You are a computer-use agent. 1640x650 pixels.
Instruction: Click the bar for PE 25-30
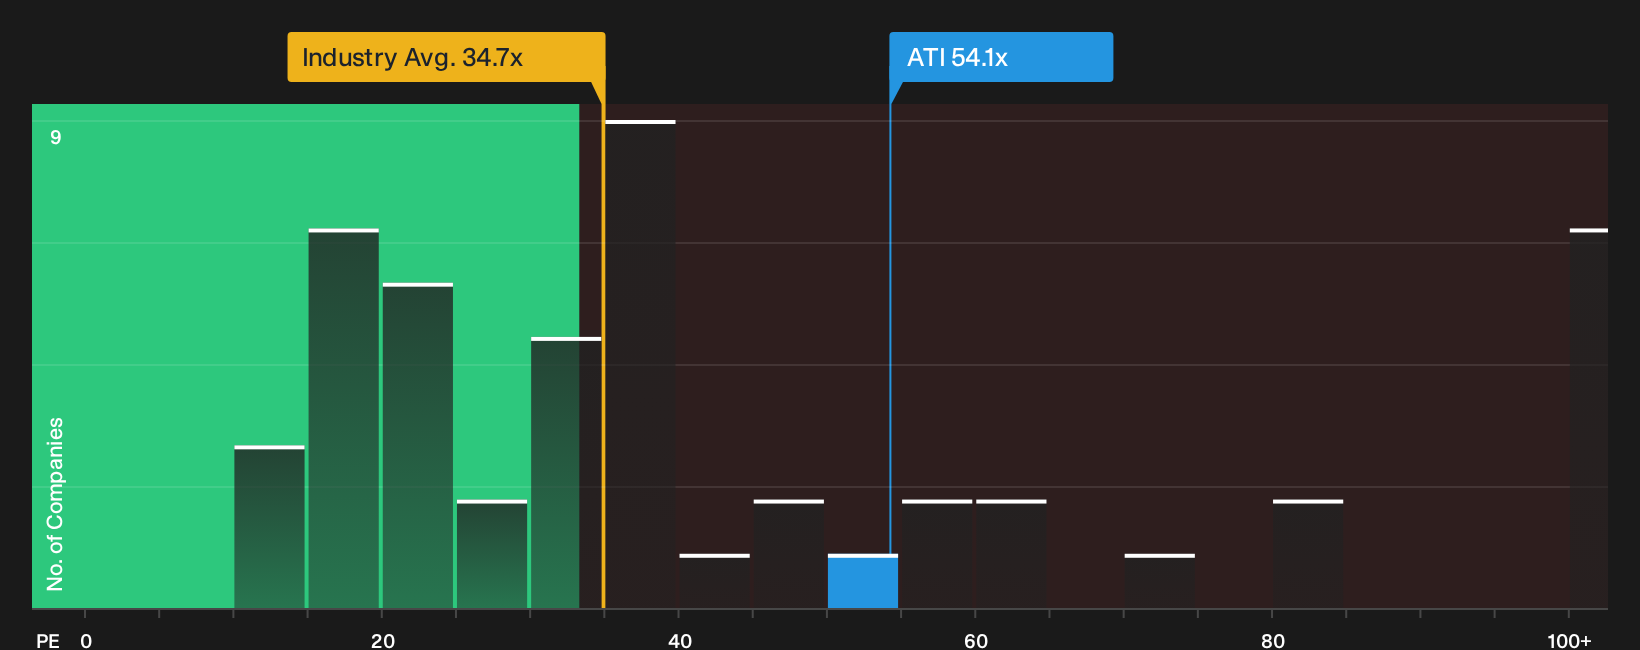tap(492, 554)
